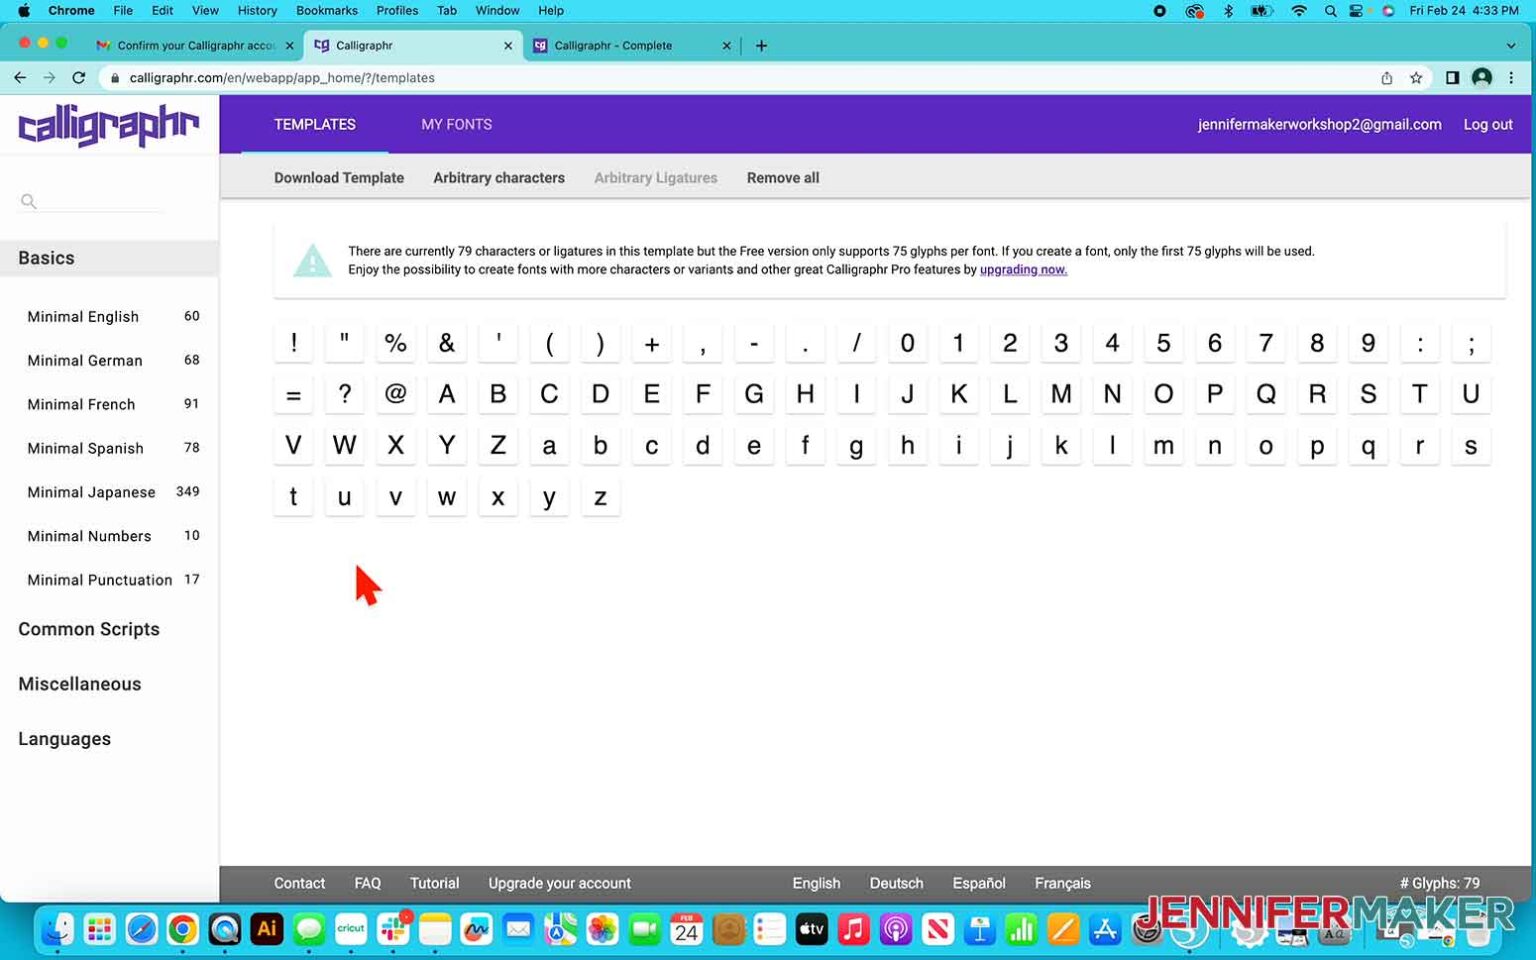Screen dimensions: 1536x960
Task: Click Log out
Action: click(x=1488, y=125)
